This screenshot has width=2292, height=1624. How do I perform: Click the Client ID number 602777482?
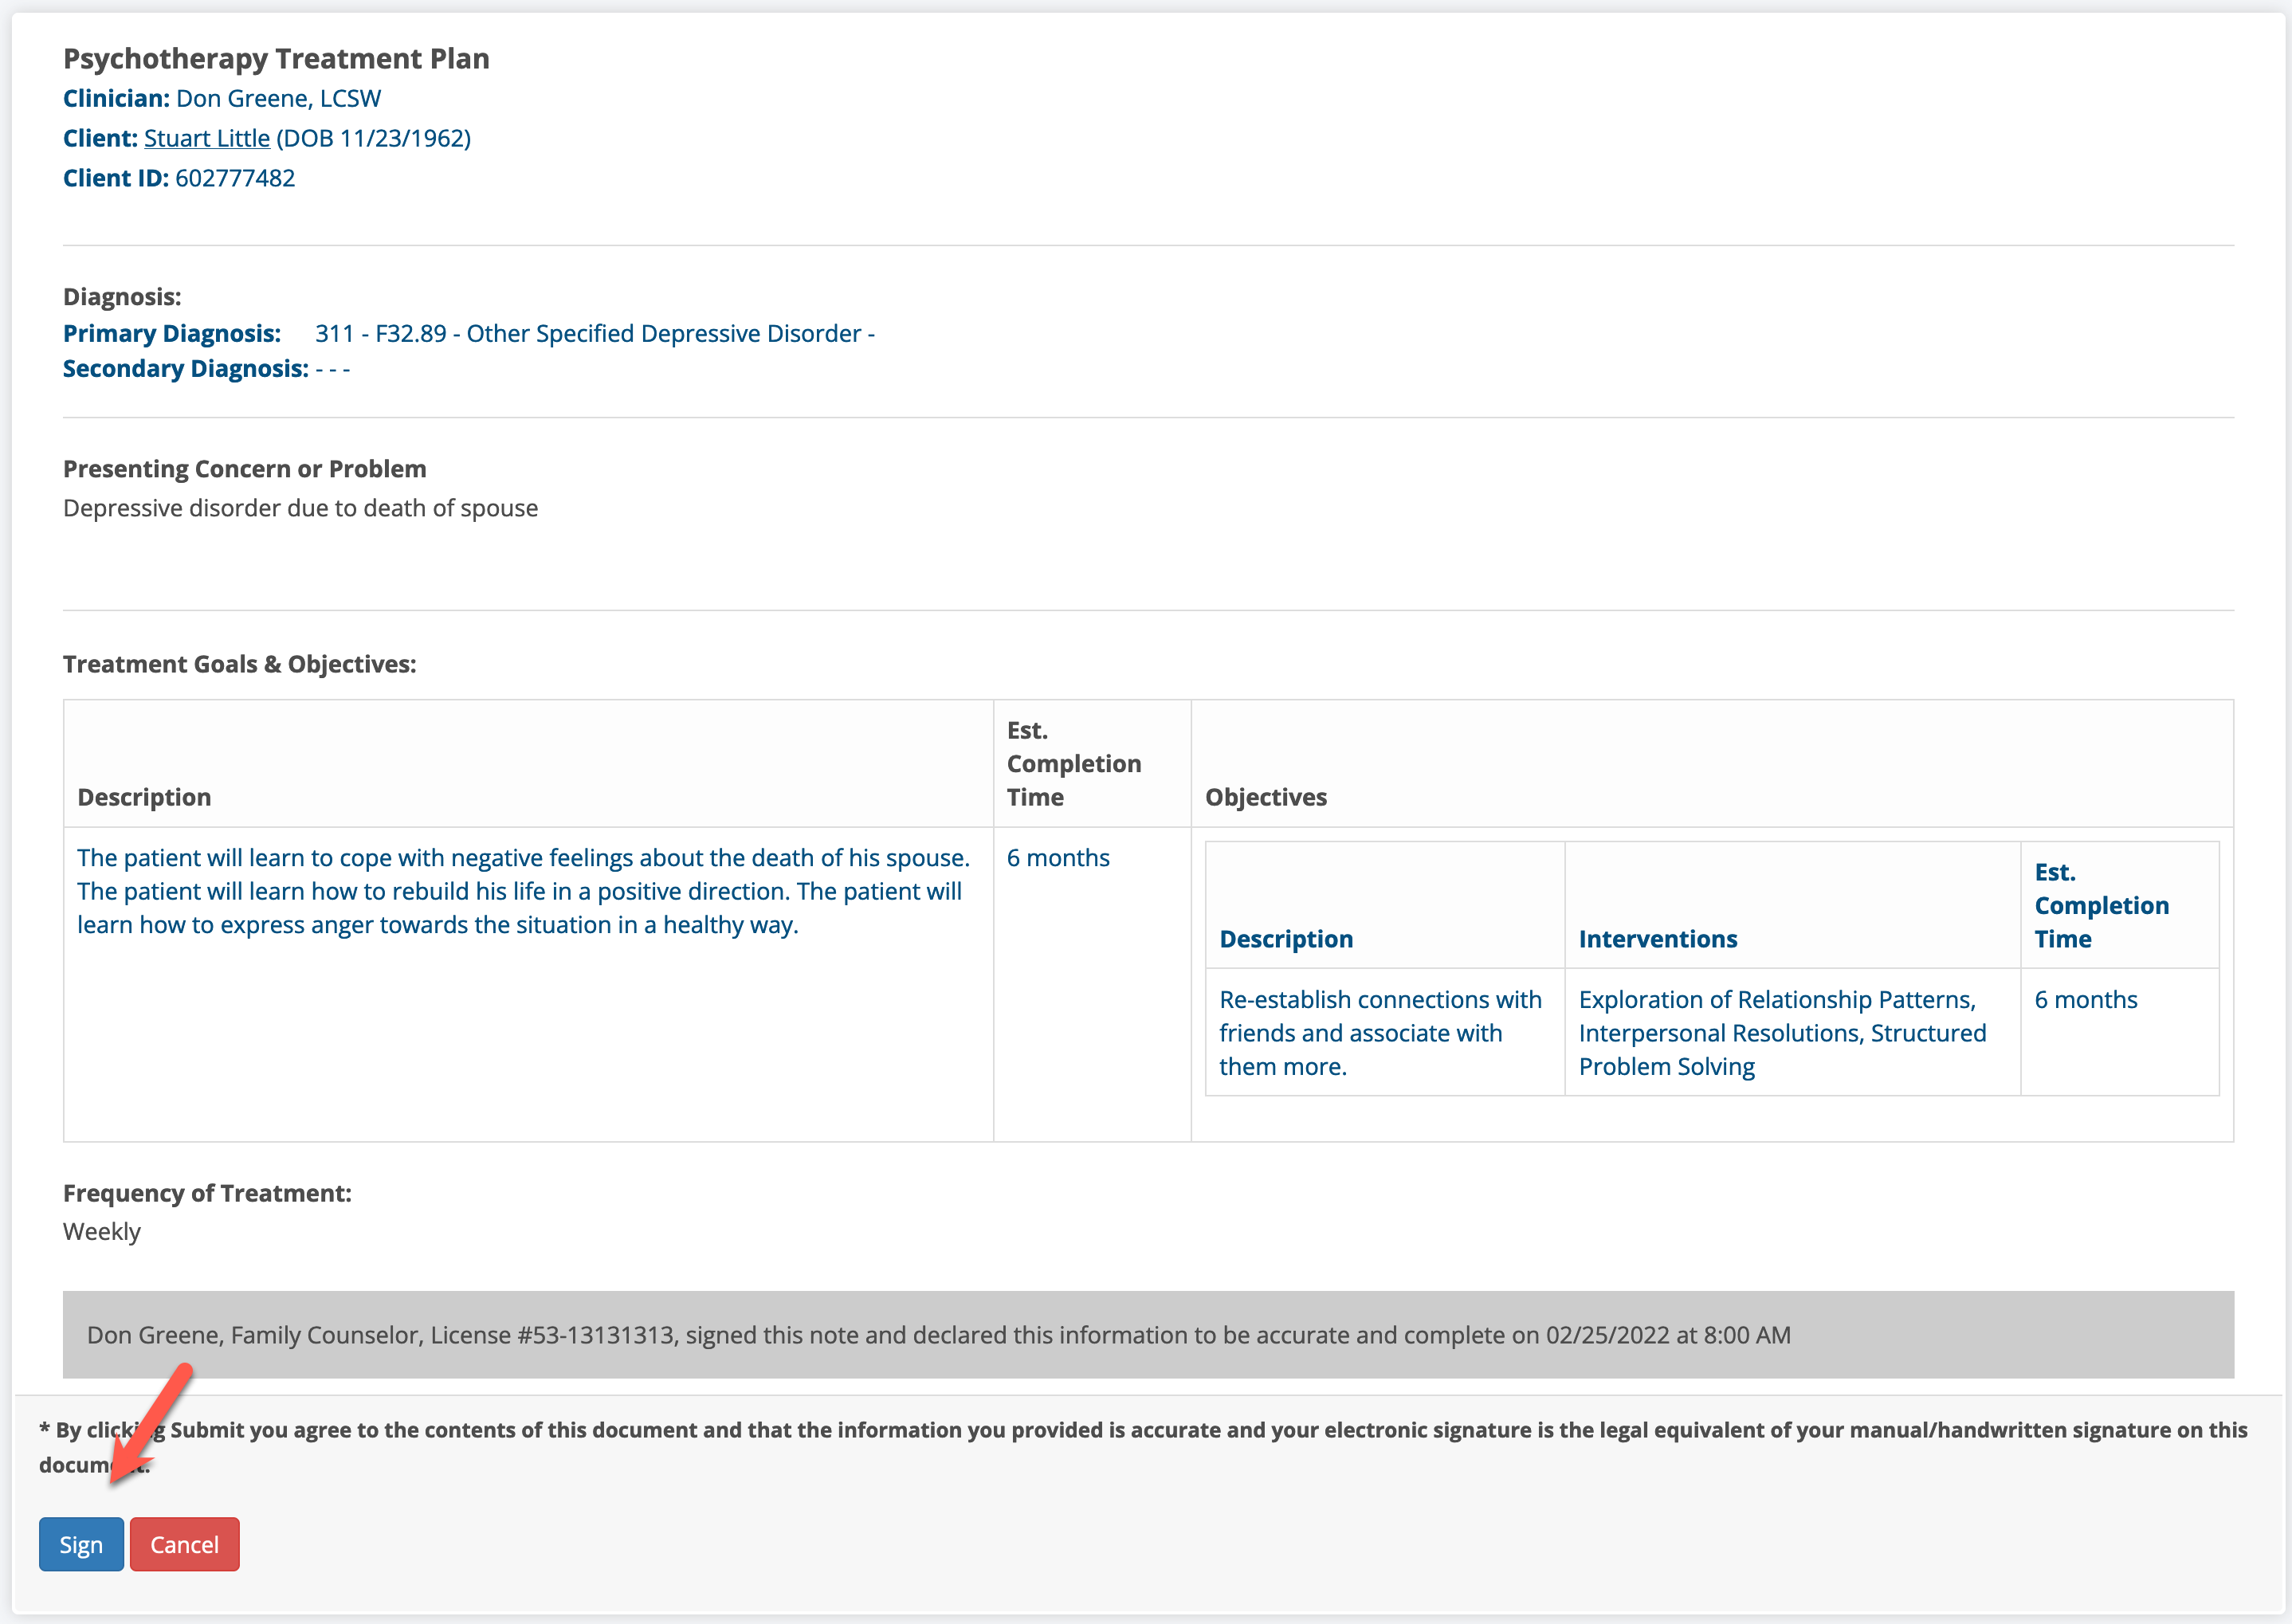click(x=234, y=177)
